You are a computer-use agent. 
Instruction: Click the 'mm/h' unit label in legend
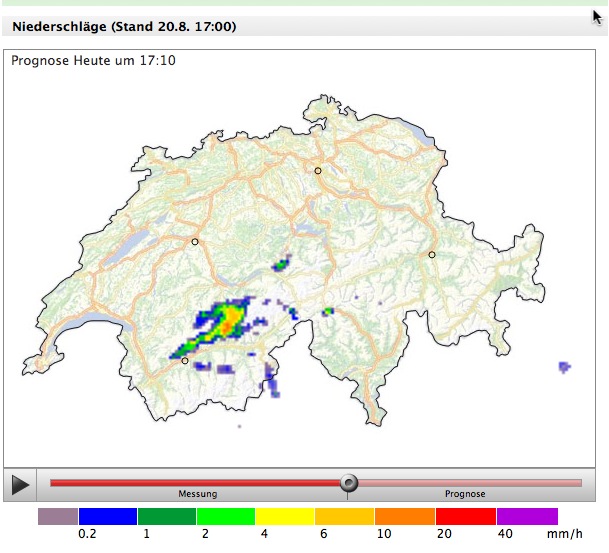(x=564, y=534)
